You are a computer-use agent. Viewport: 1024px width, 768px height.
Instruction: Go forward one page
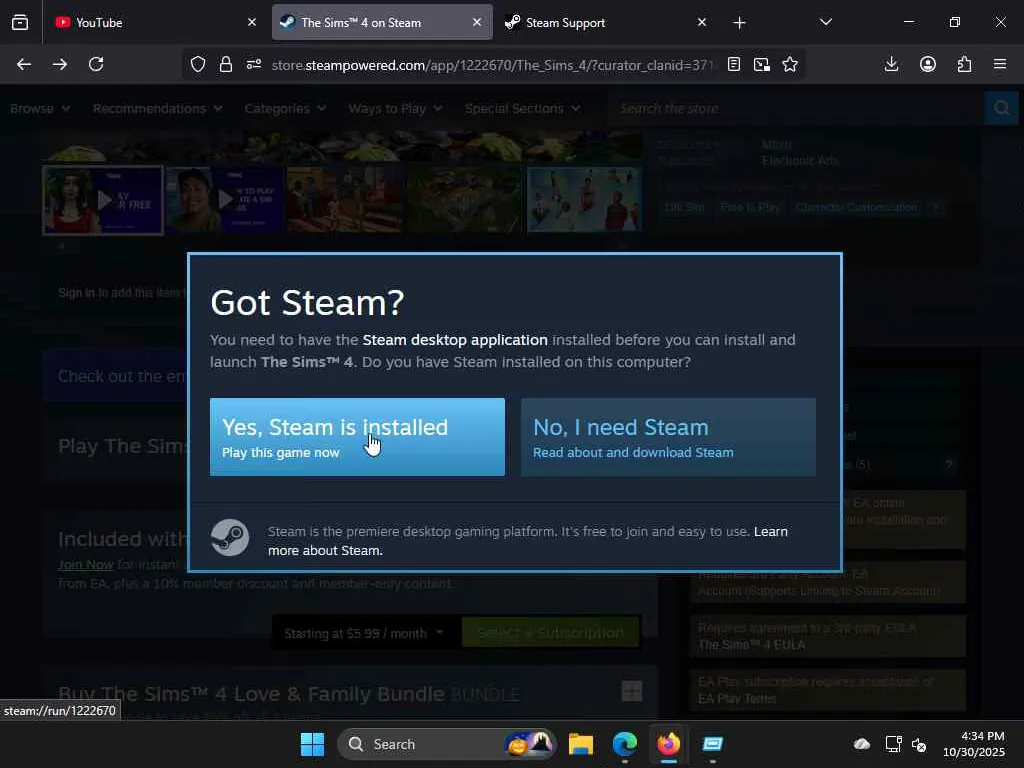(x=60, y=64)
